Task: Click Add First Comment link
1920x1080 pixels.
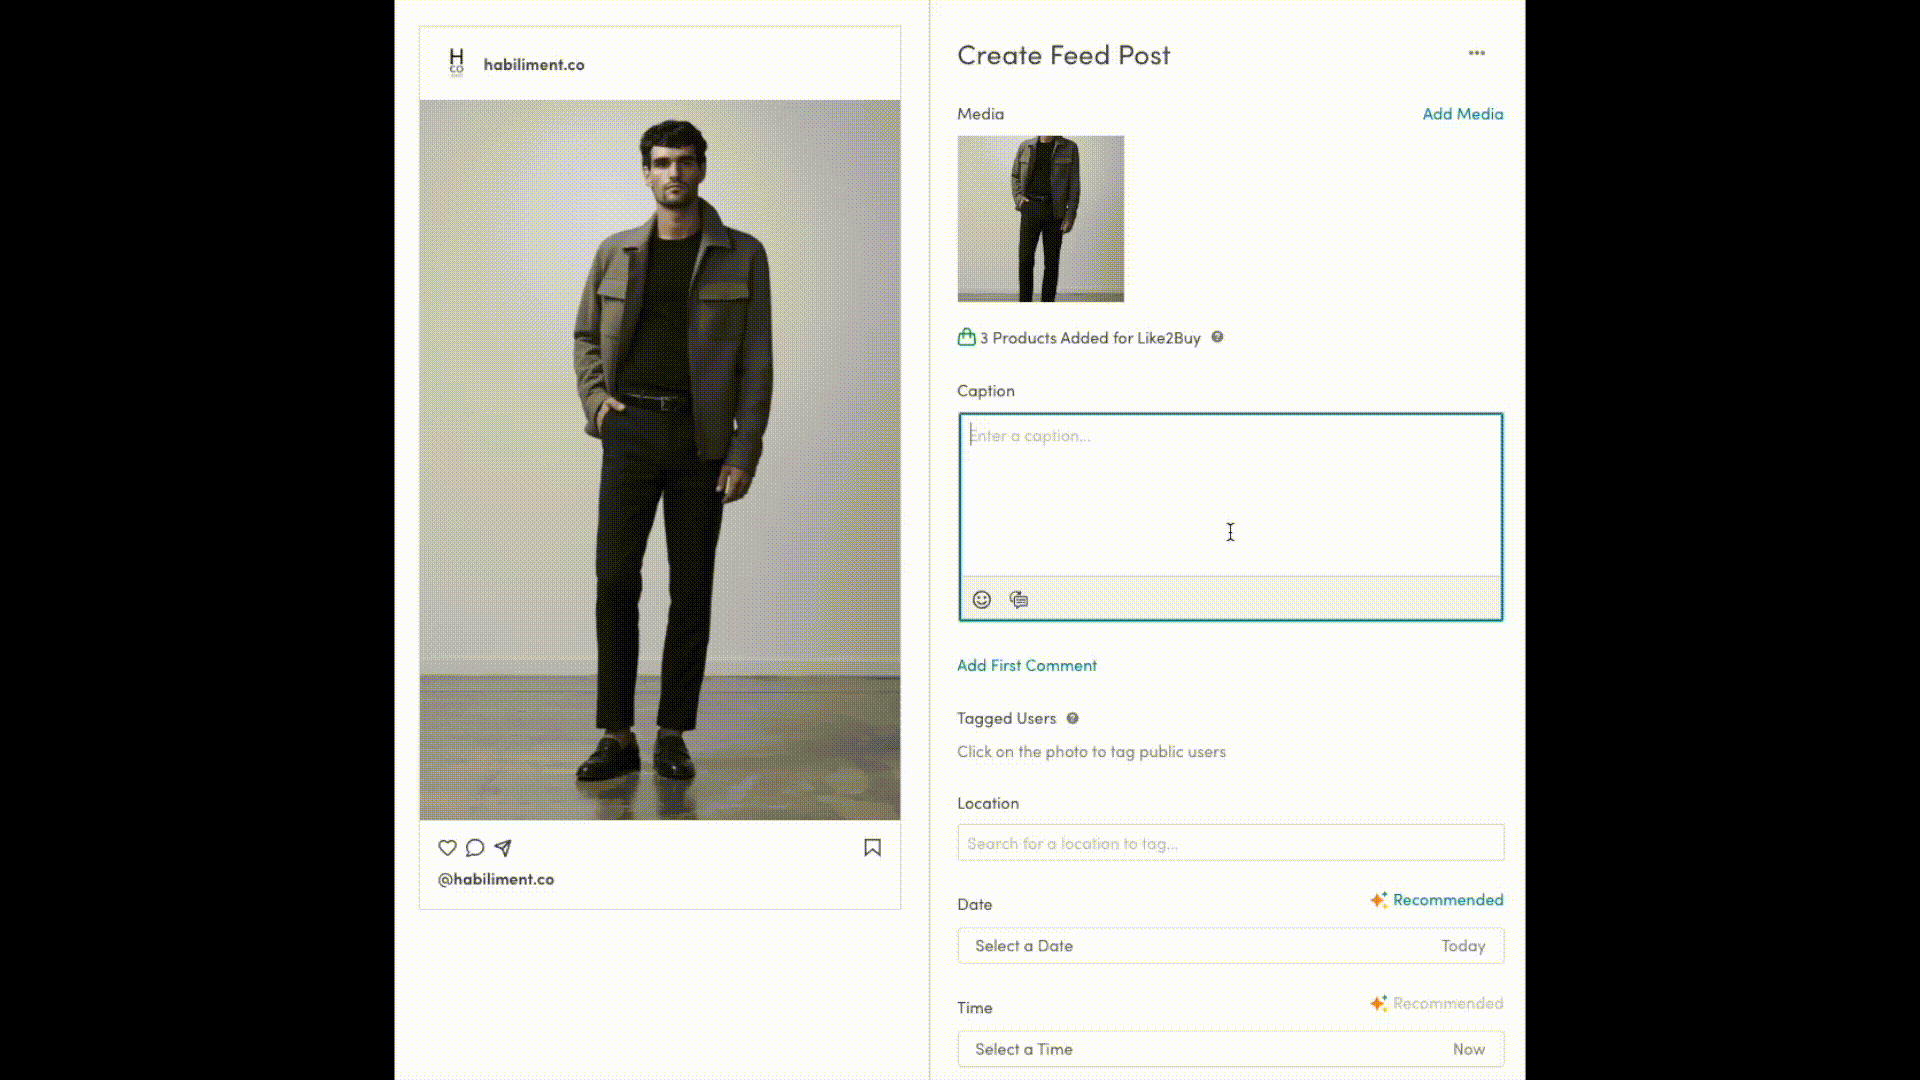Action: click(1026, 665)
